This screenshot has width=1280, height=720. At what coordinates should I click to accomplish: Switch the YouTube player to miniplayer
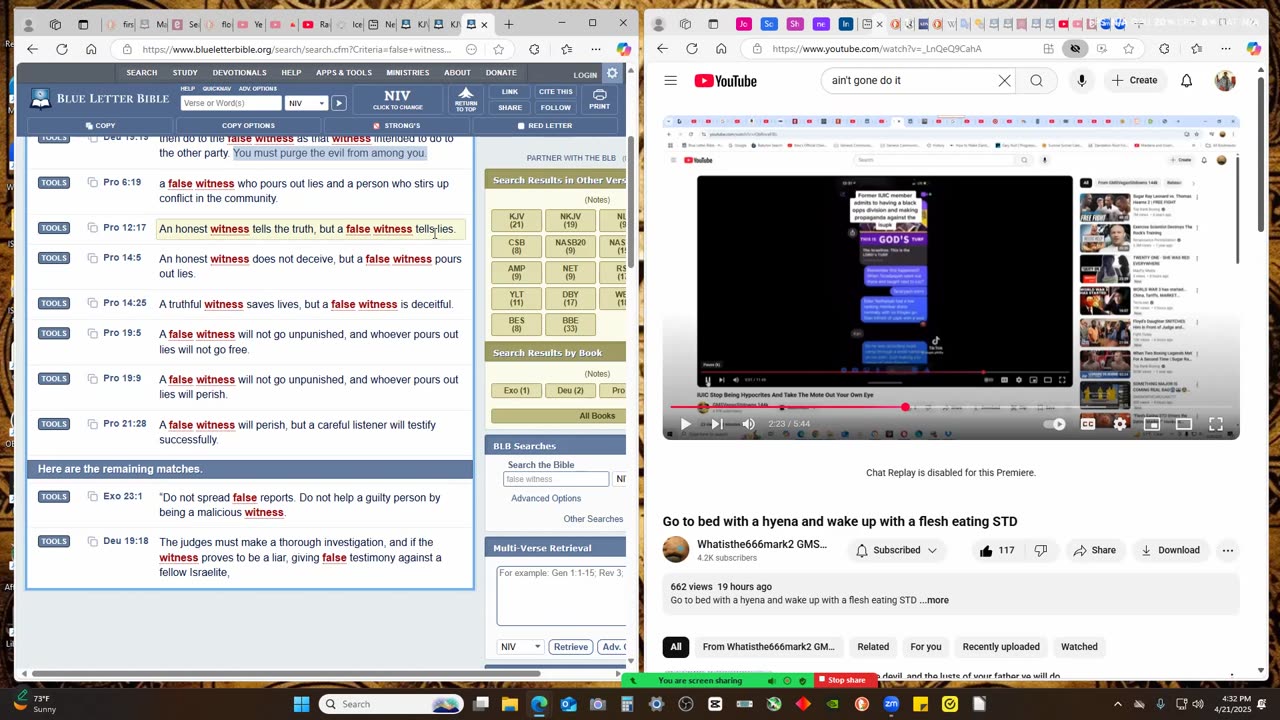(x=1152, y=424)
